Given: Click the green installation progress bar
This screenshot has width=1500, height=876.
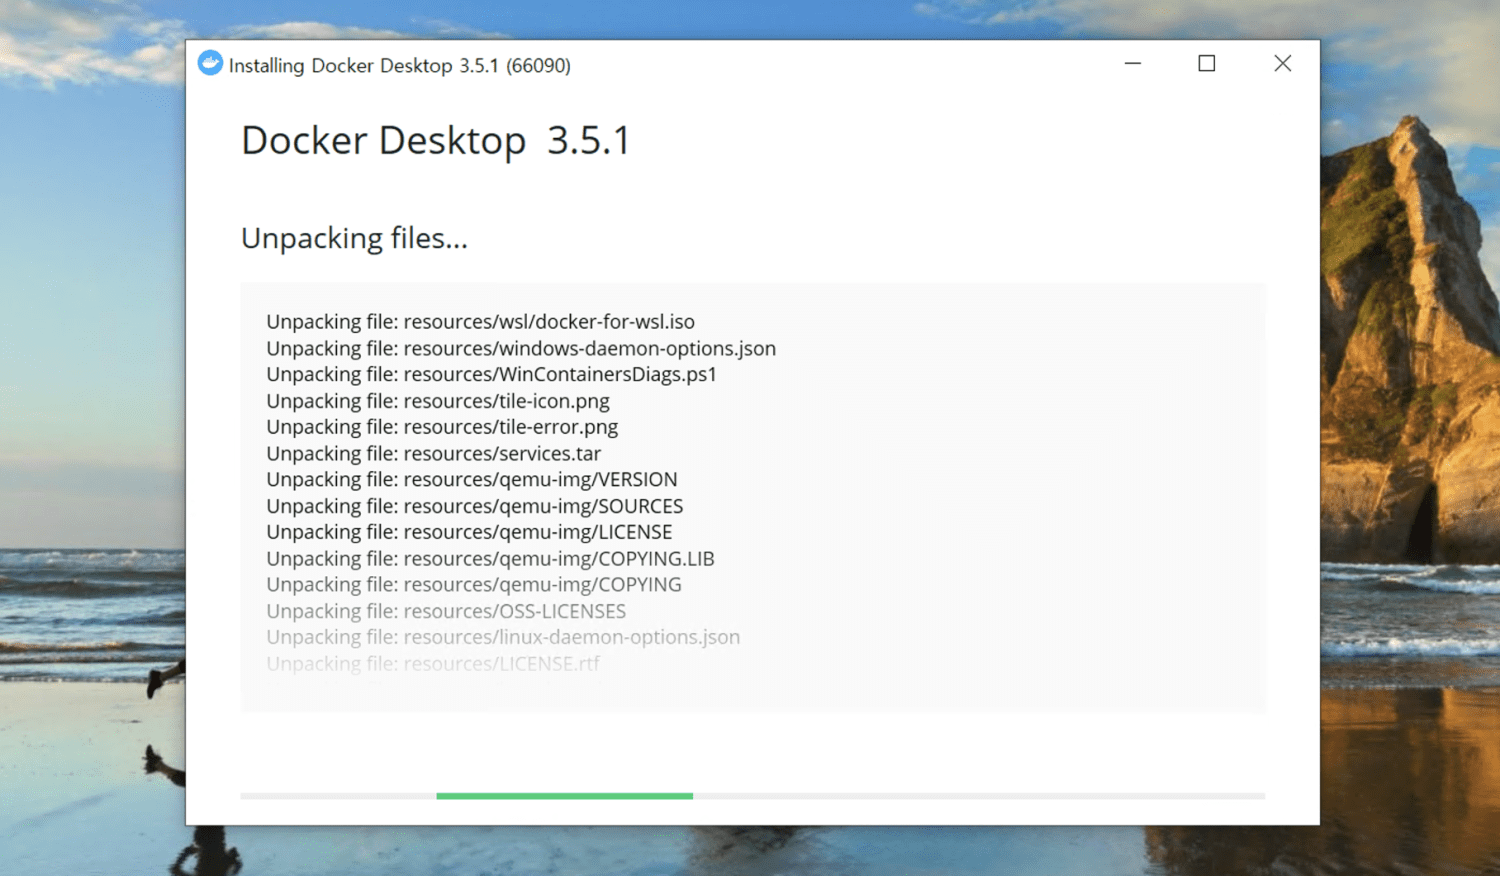Looking at the screenshot, I should (564, 796).
